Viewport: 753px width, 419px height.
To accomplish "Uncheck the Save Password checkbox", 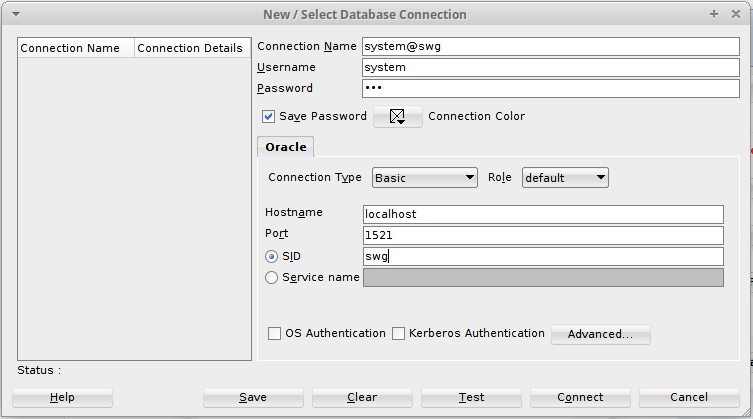I will [x=268, y=116].
